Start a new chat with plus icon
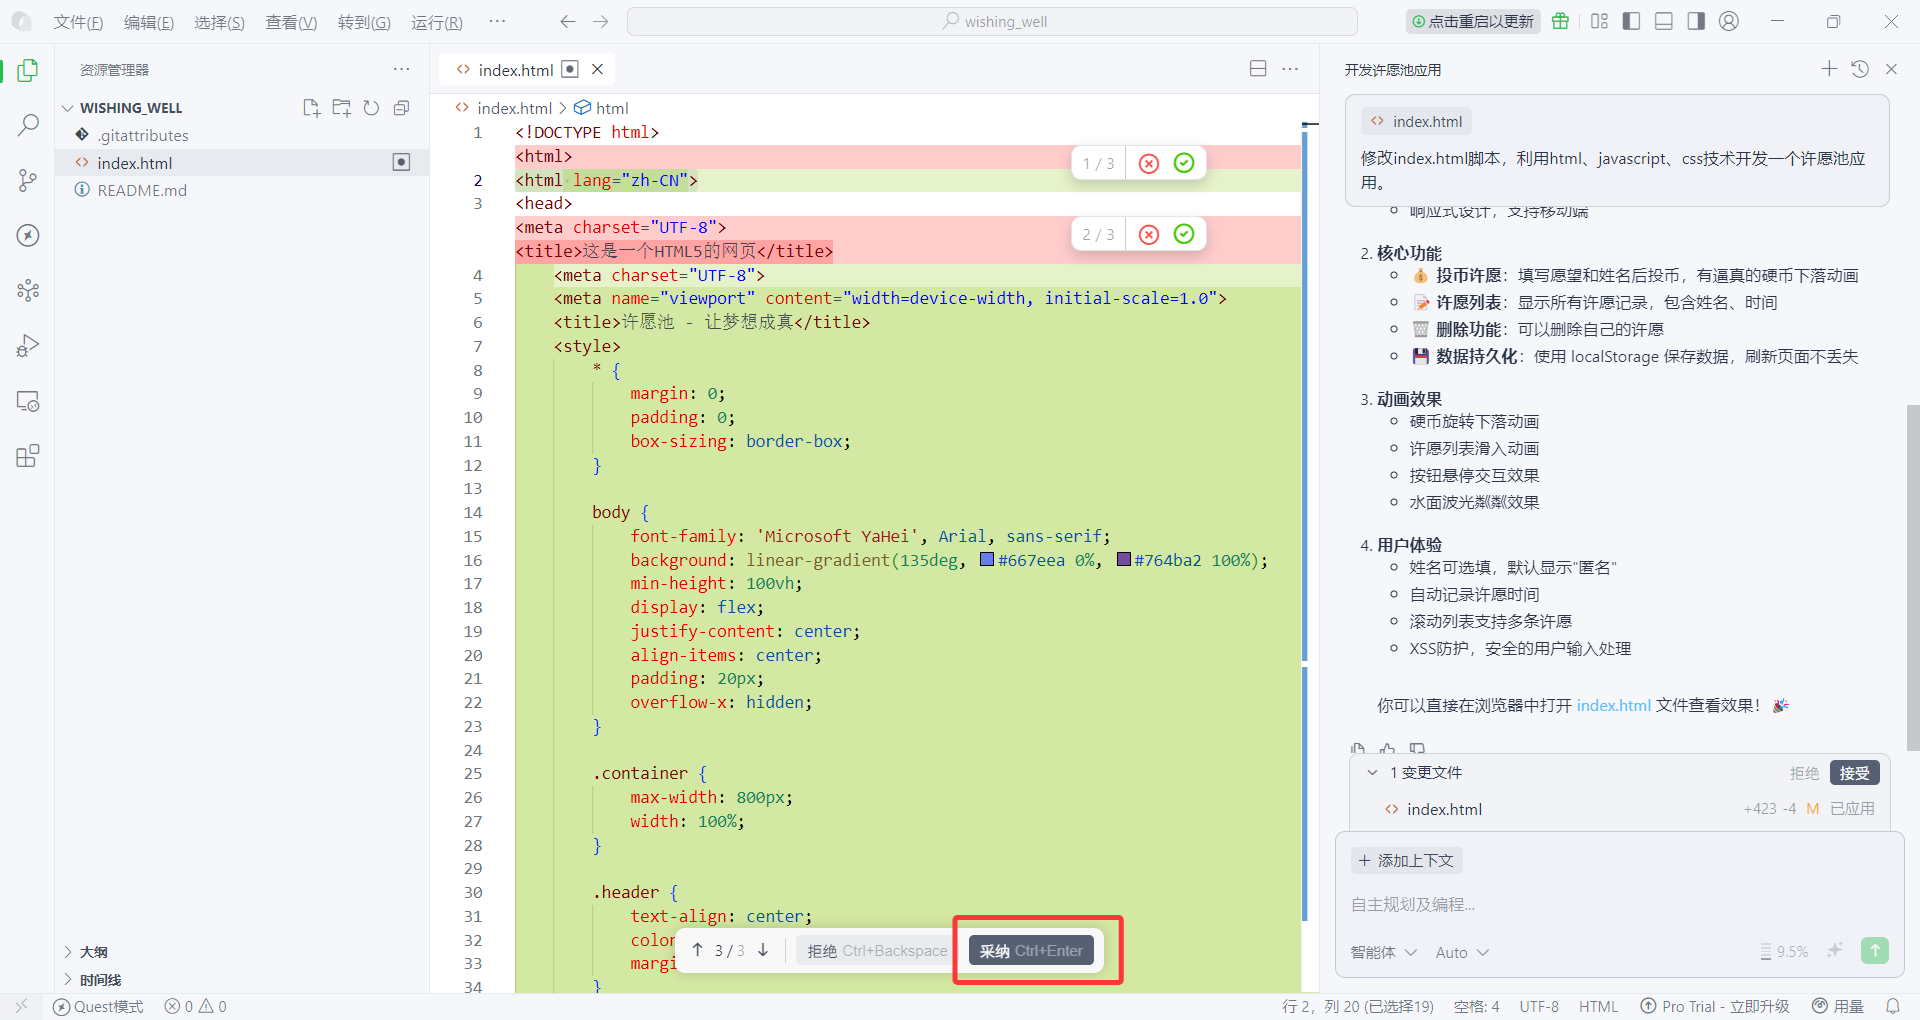Screen dimensions: 1920x1020 click(x=1829, y=68)
